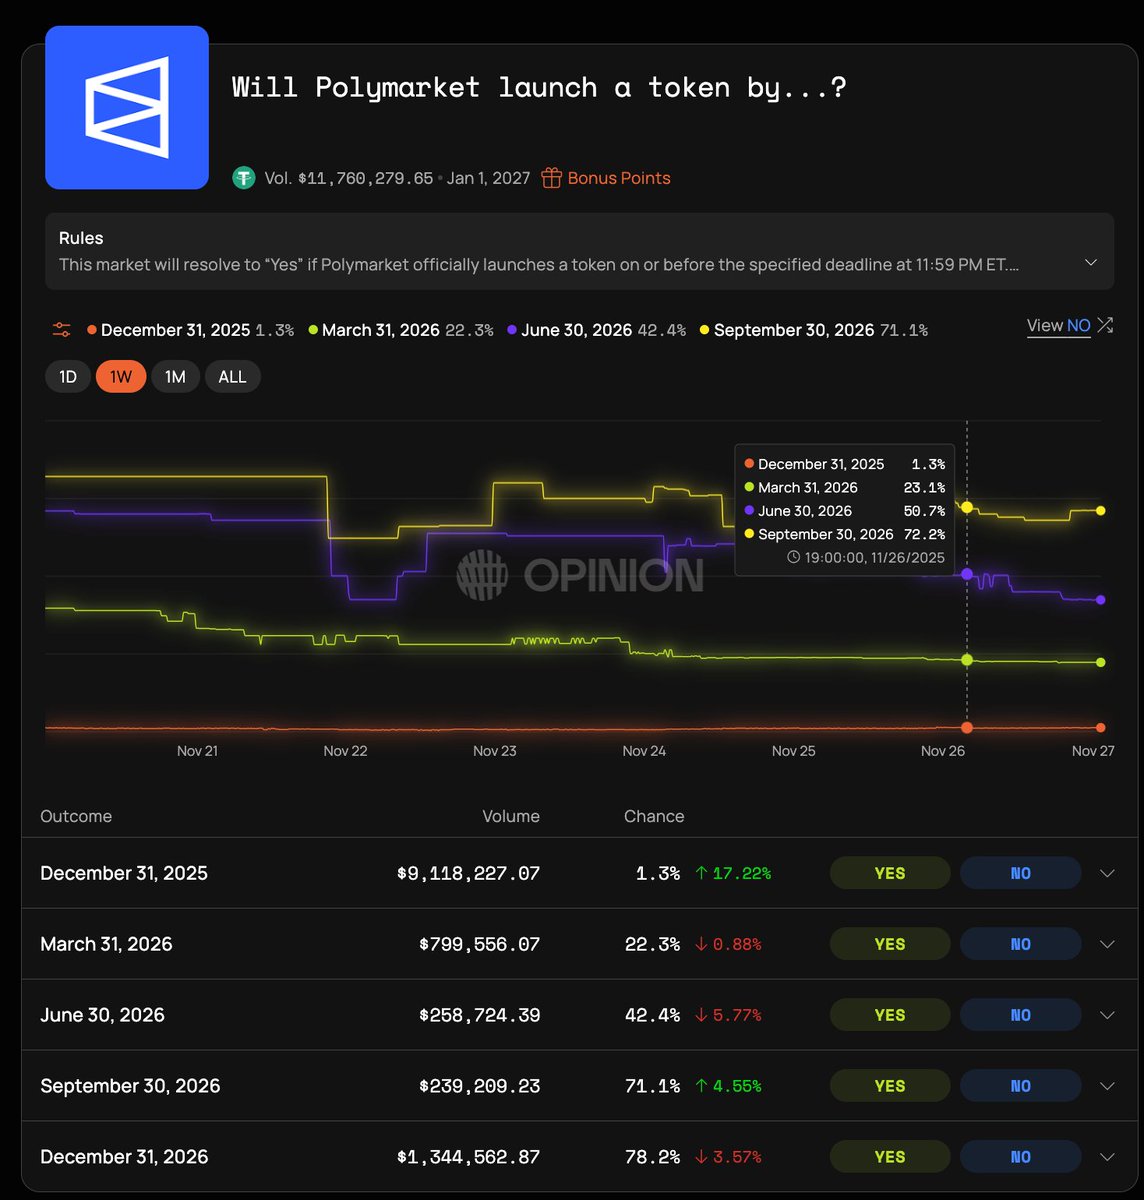Click the 1W timeframe pill control
The image size is (1144, 1200).
[x=120, y=376]
